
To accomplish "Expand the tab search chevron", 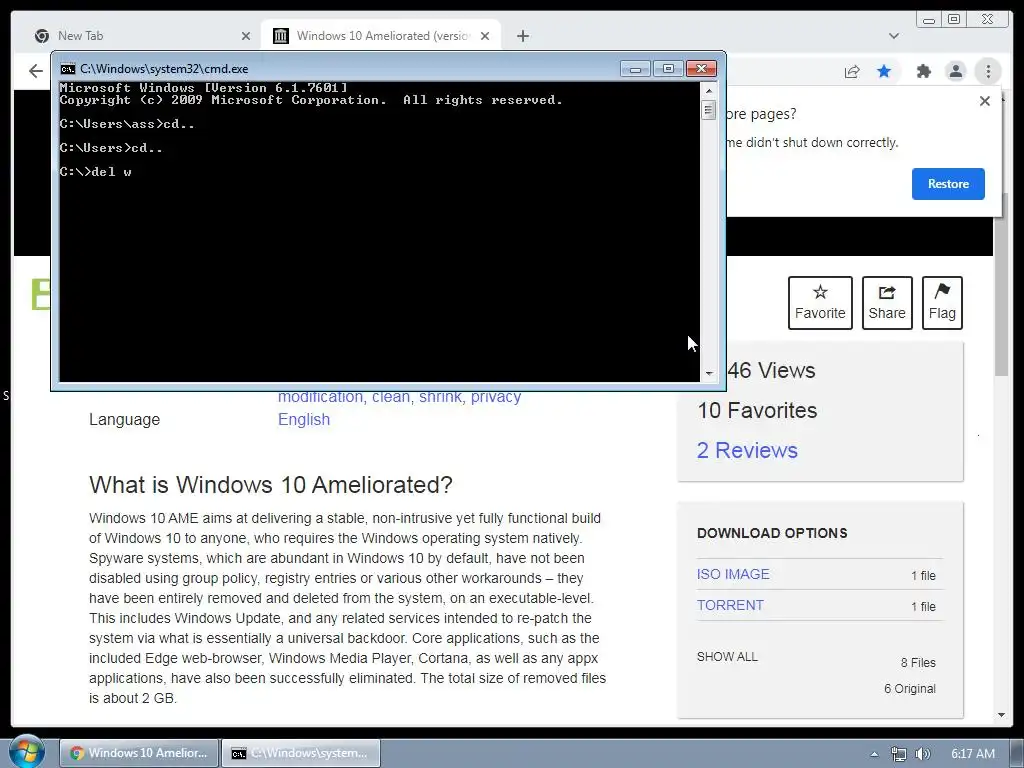I will pyautogui.click(x=893, y=36).
